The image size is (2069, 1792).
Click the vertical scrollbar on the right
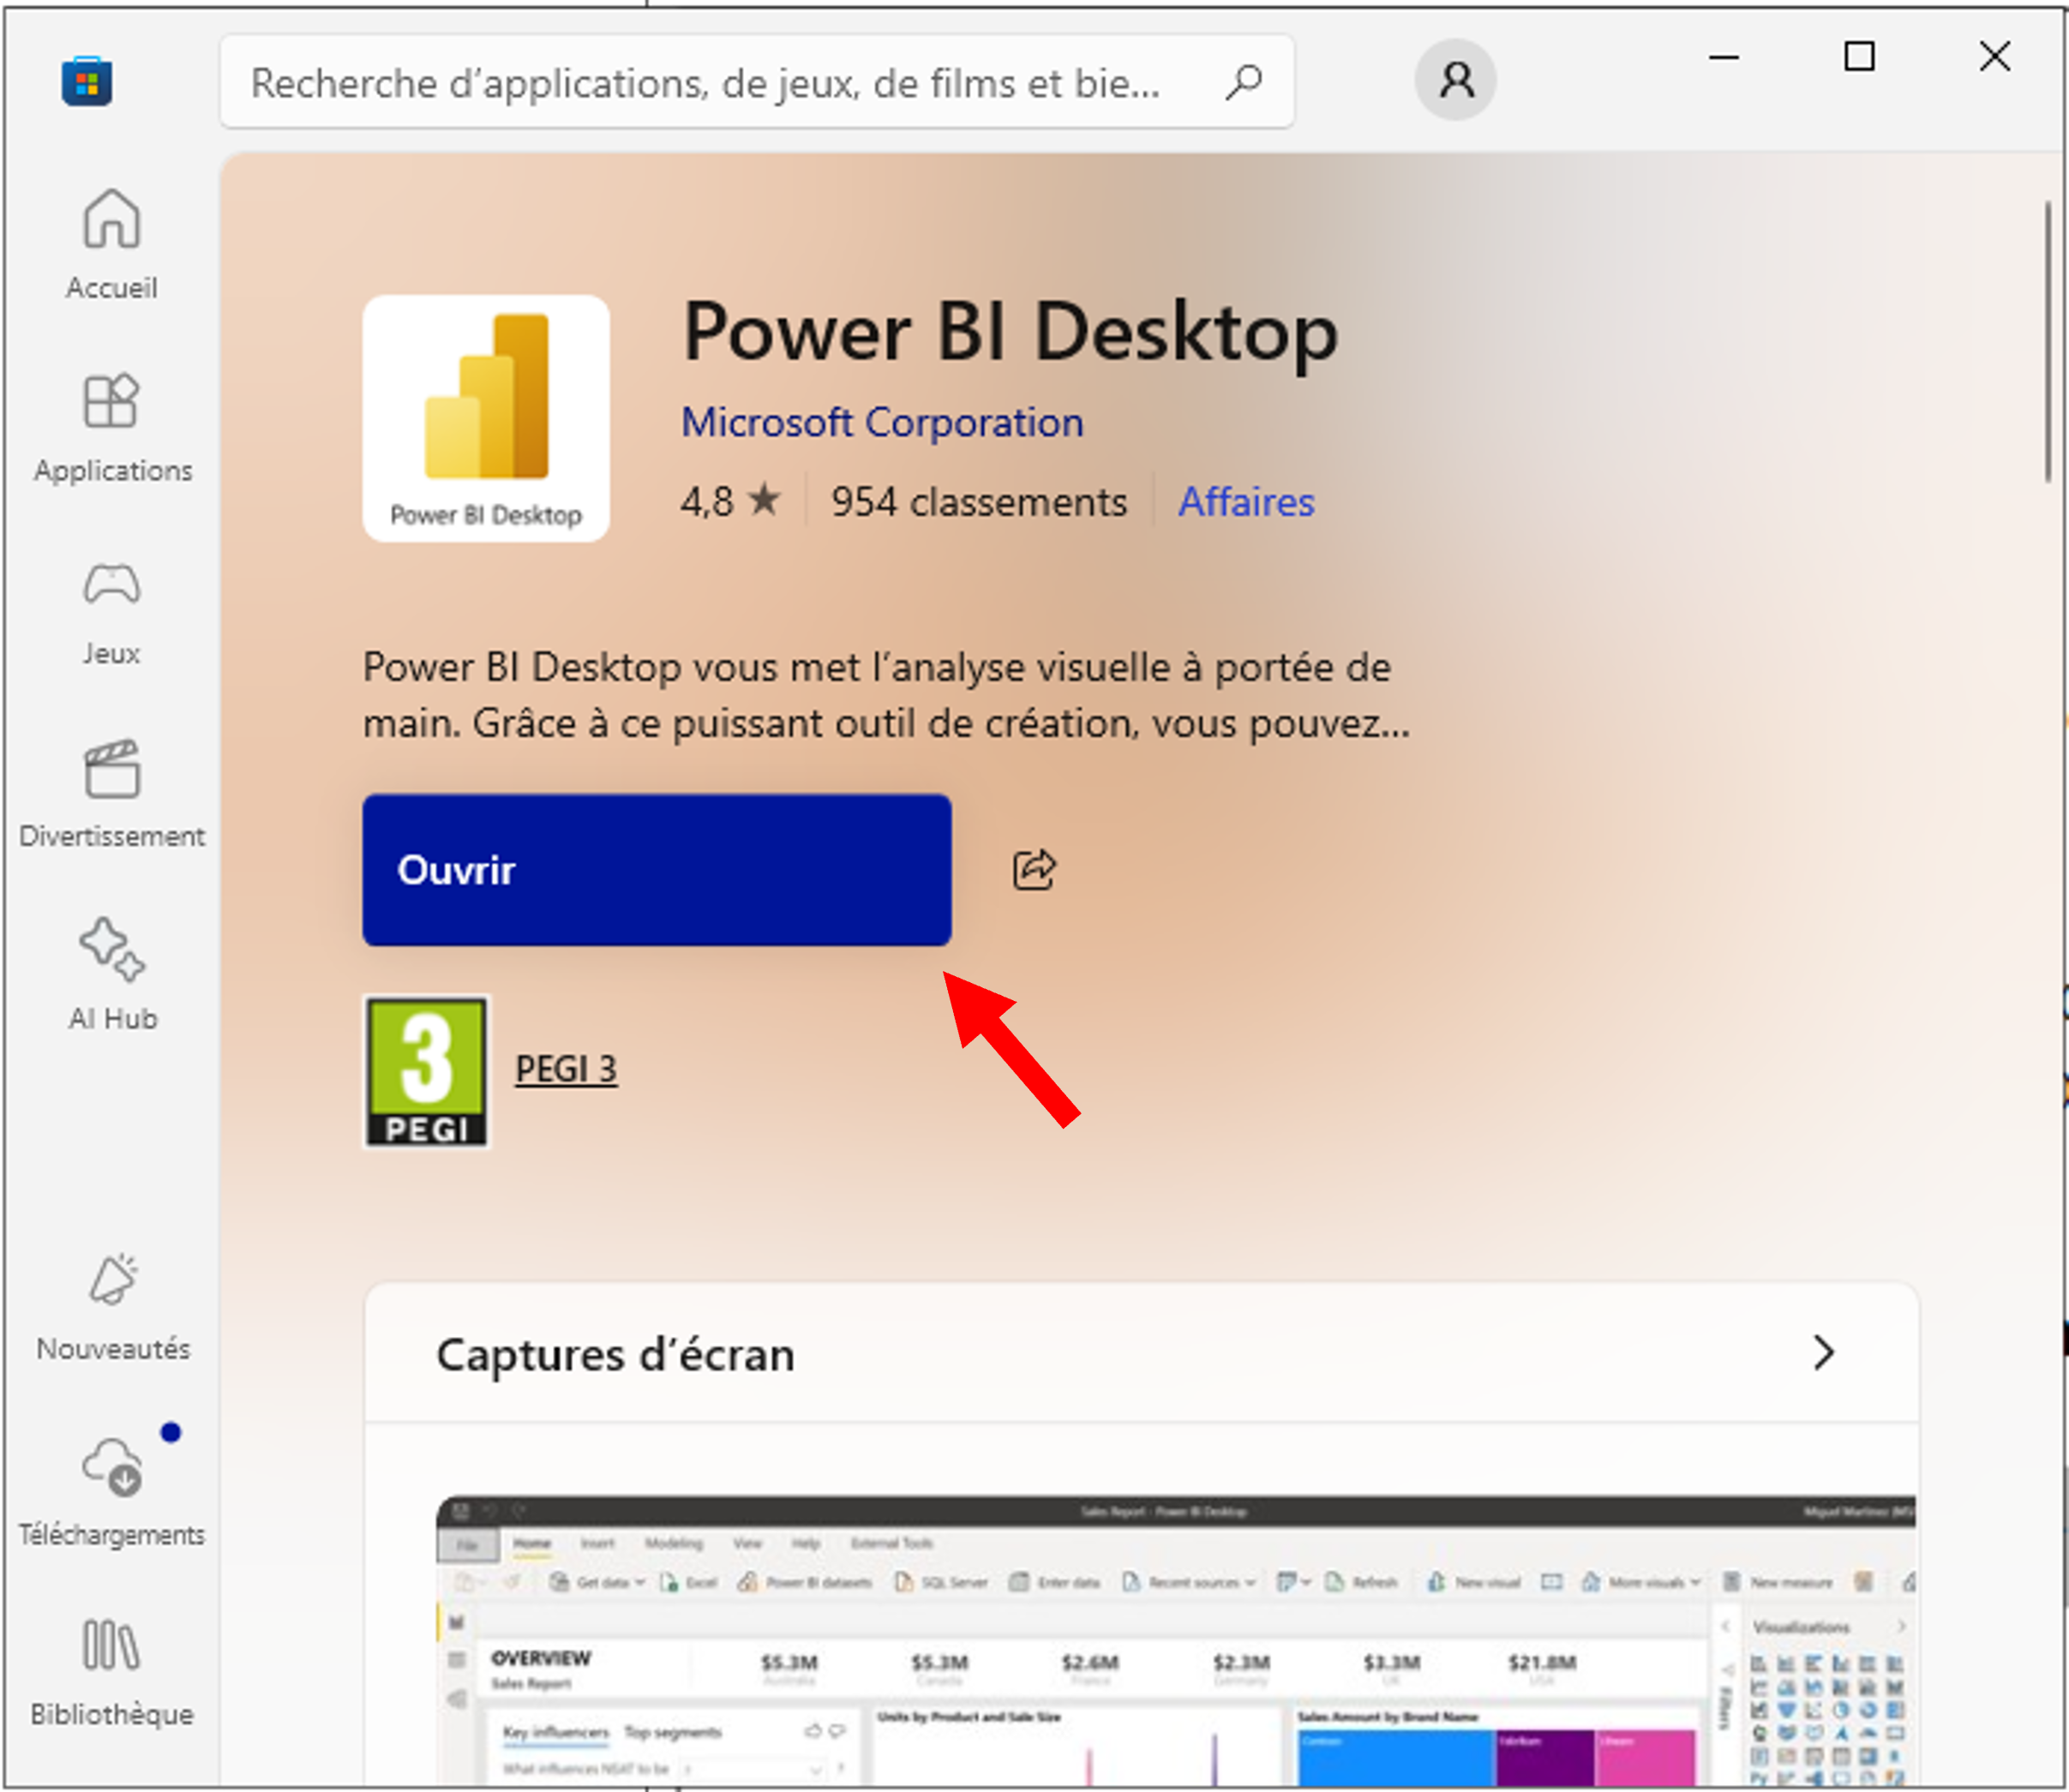tap(2047, 342)
